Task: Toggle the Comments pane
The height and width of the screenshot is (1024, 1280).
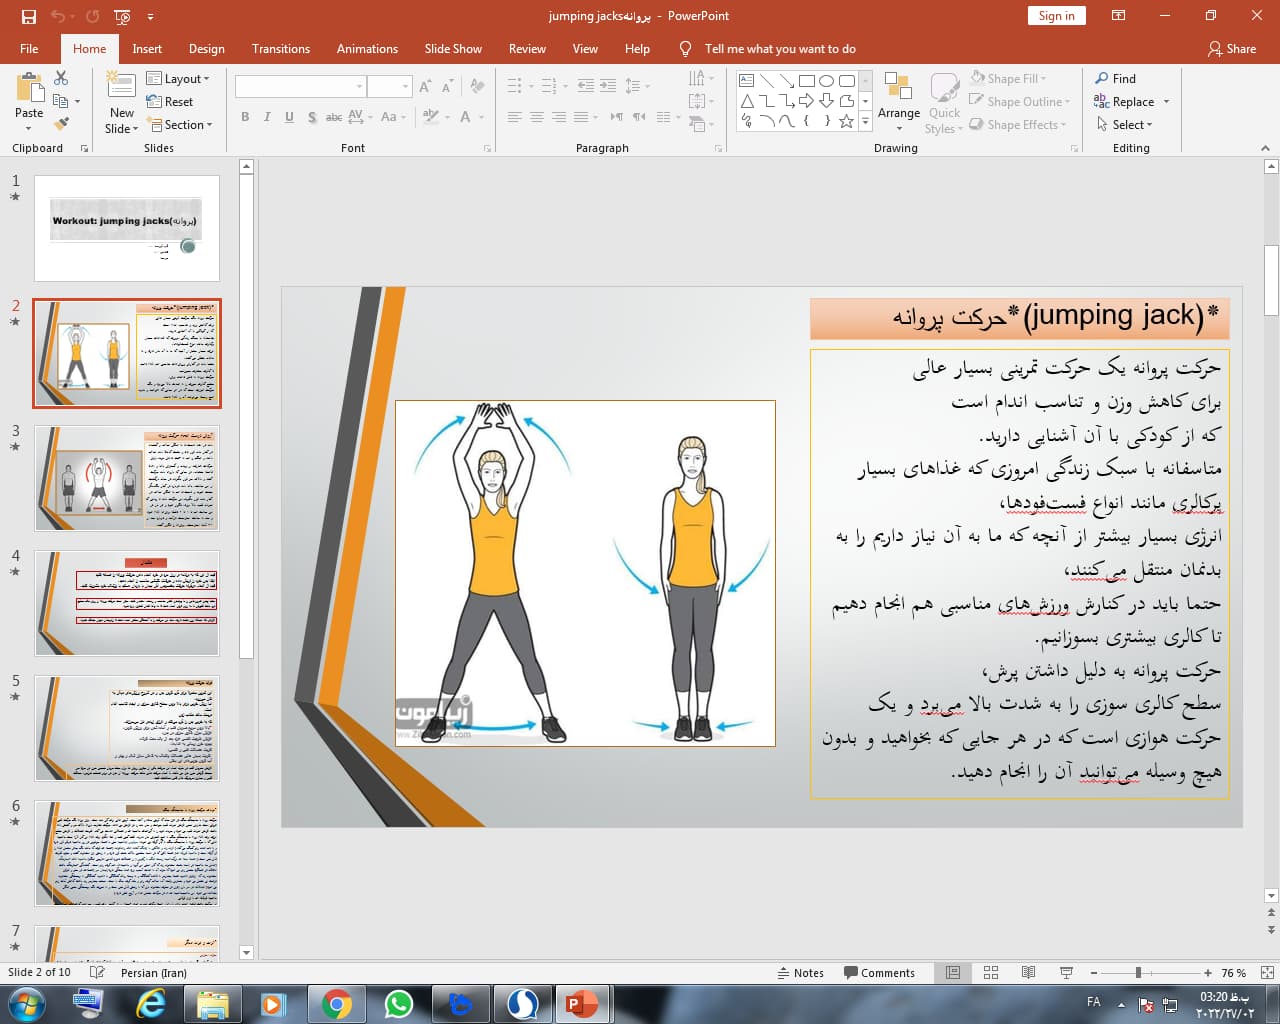Action: coord(879,973)
